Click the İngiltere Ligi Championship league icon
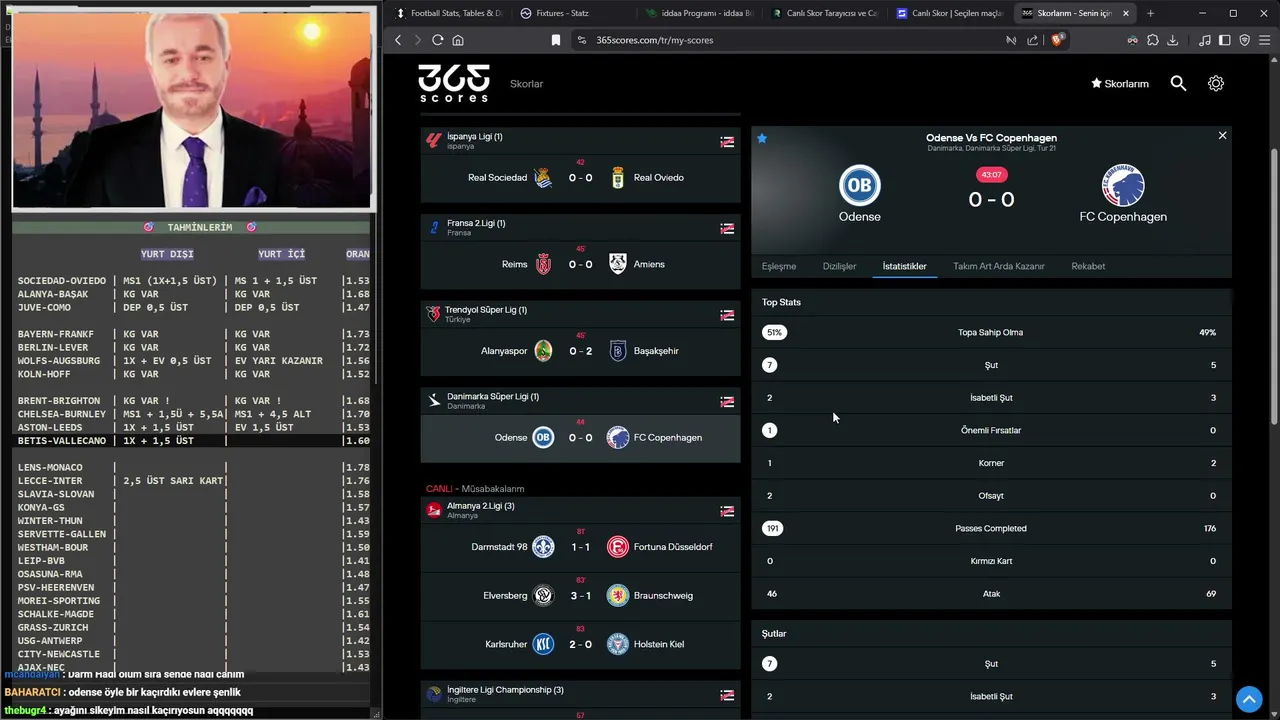Image resolution: width=1280 pixels, height=720 pixels. click(434, 694)
